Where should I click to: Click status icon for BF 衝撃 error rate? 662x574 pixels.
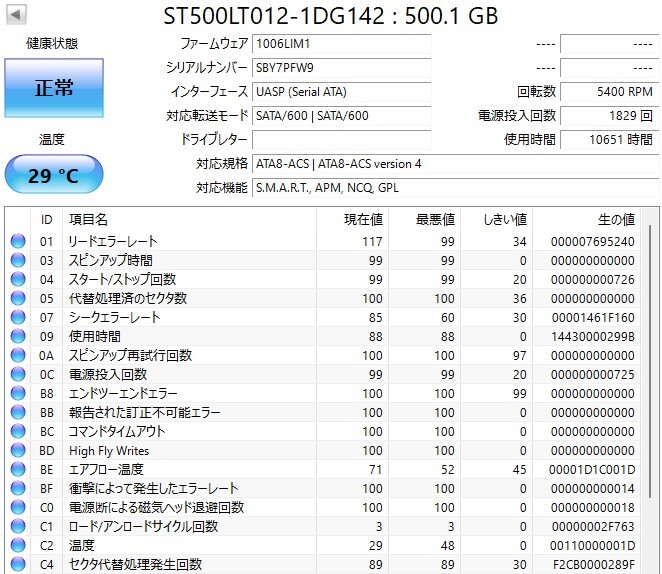tap(18, 488)
